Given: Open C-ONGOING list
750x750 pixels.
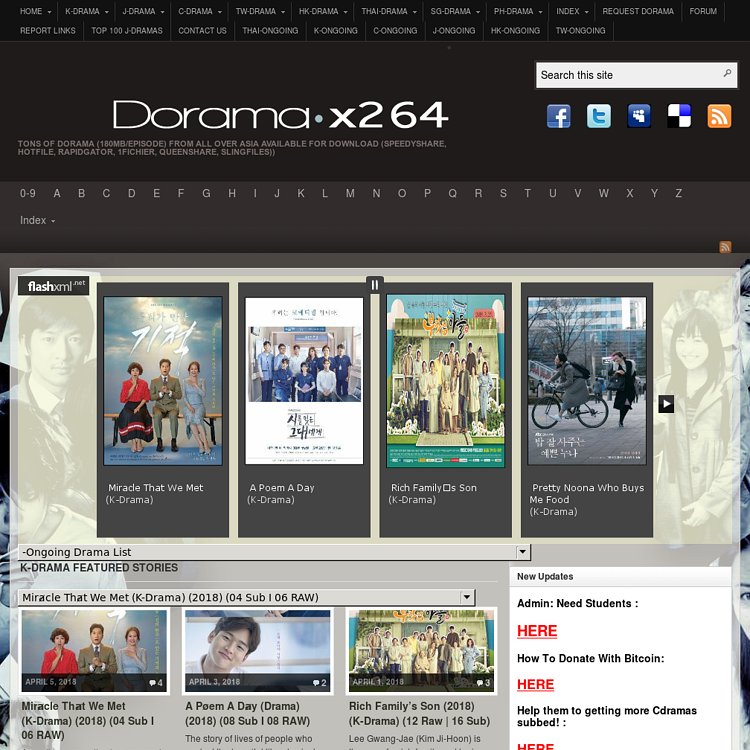Looking at the screenshot, I should [x=395, y=31].
